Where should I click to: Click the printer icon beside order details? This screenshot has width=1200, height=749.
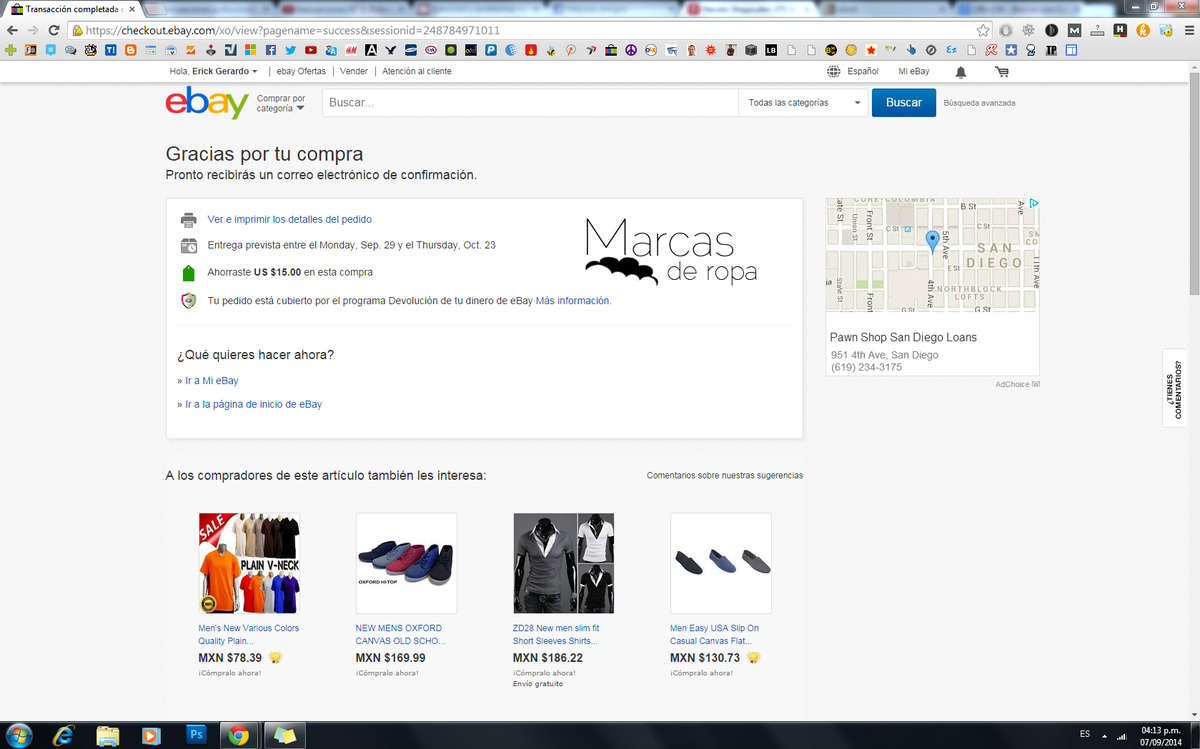tap(189, 219)
